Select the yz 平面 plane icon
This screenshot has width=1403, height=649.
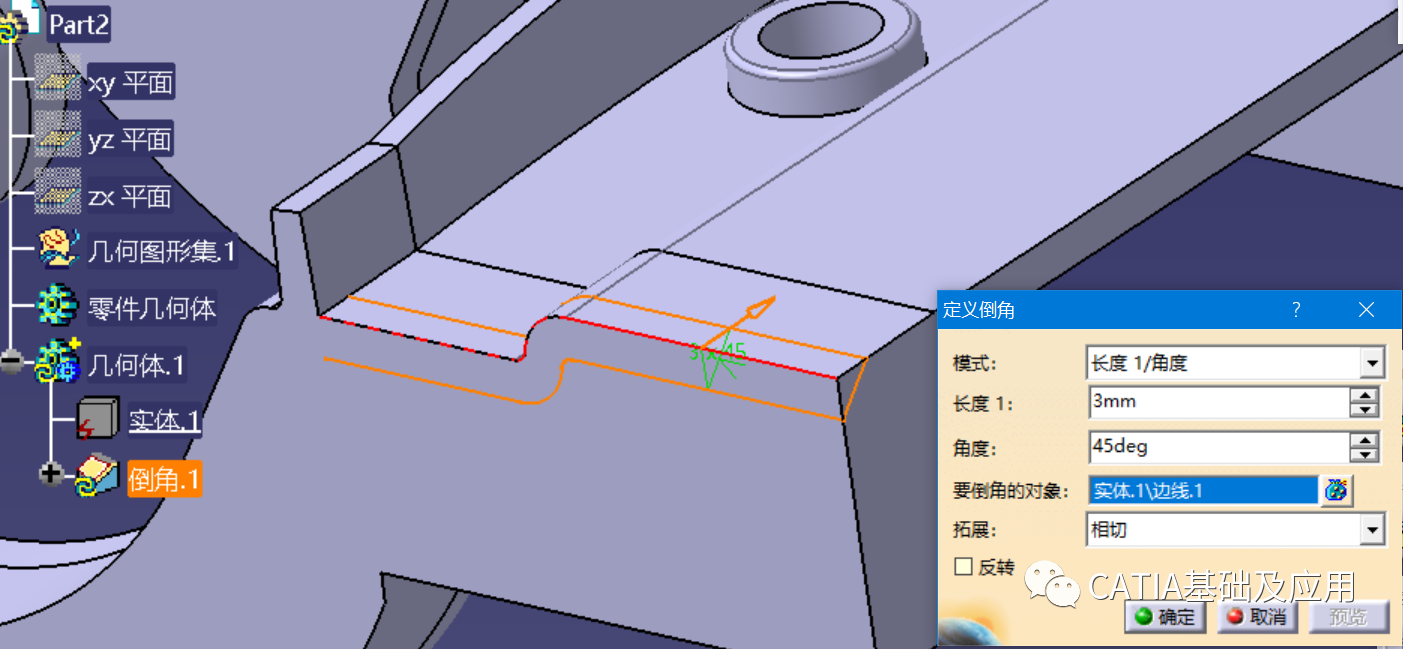coord(57,139)
